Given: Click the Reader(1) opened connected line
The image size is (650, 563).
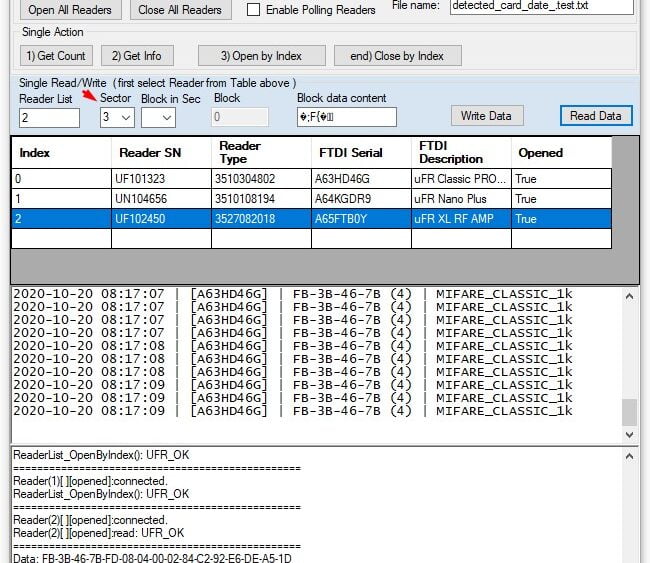Looking at the screenshot, I should point(90,481).
